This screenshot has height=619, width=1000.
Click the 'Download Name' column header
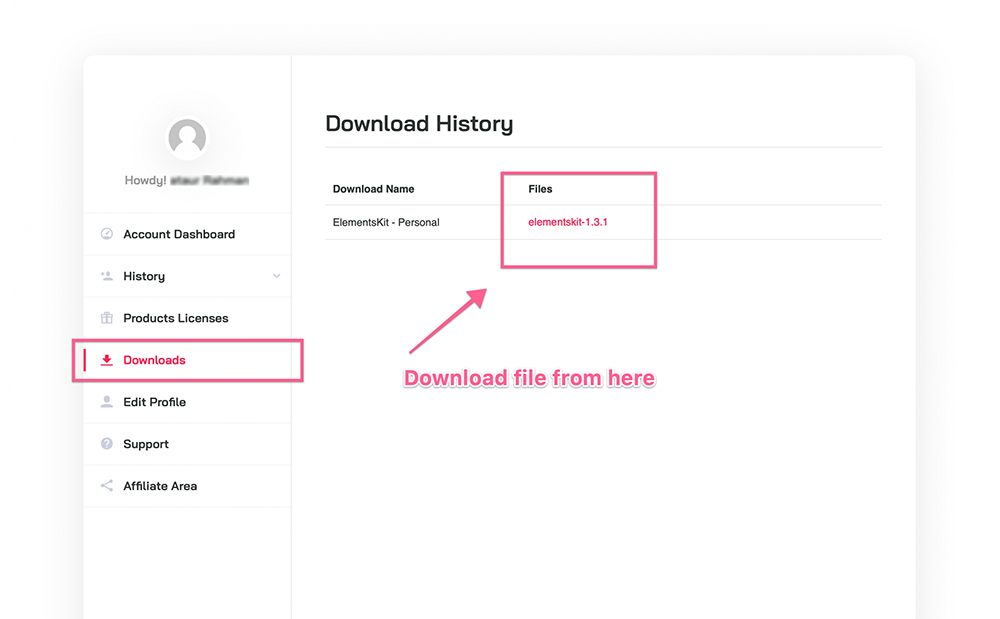click(x=373, y=189)
